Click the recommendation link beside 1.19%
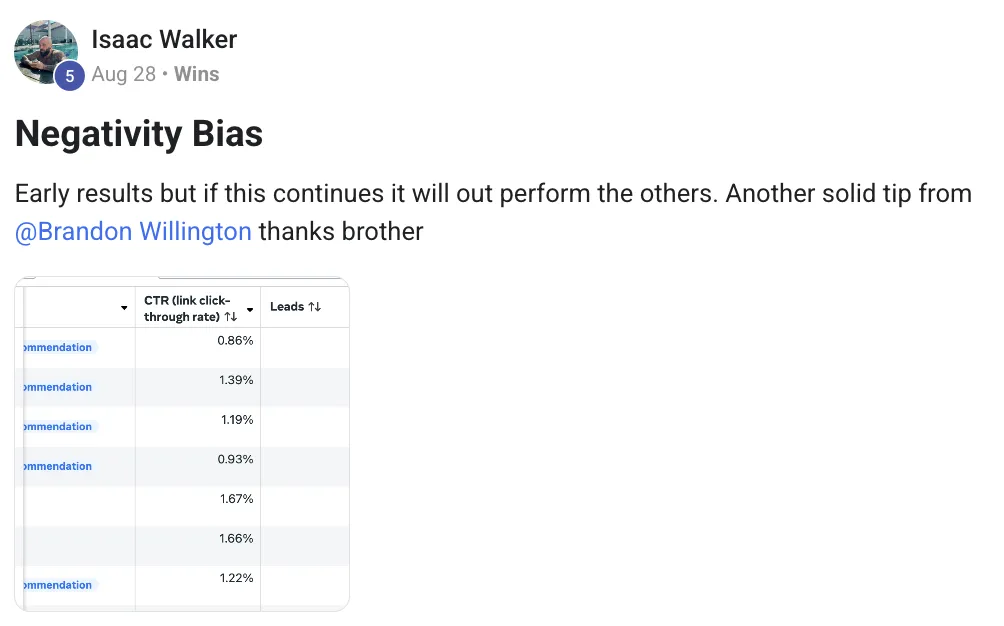1004x626 pixels. click(x=56, y=427)
